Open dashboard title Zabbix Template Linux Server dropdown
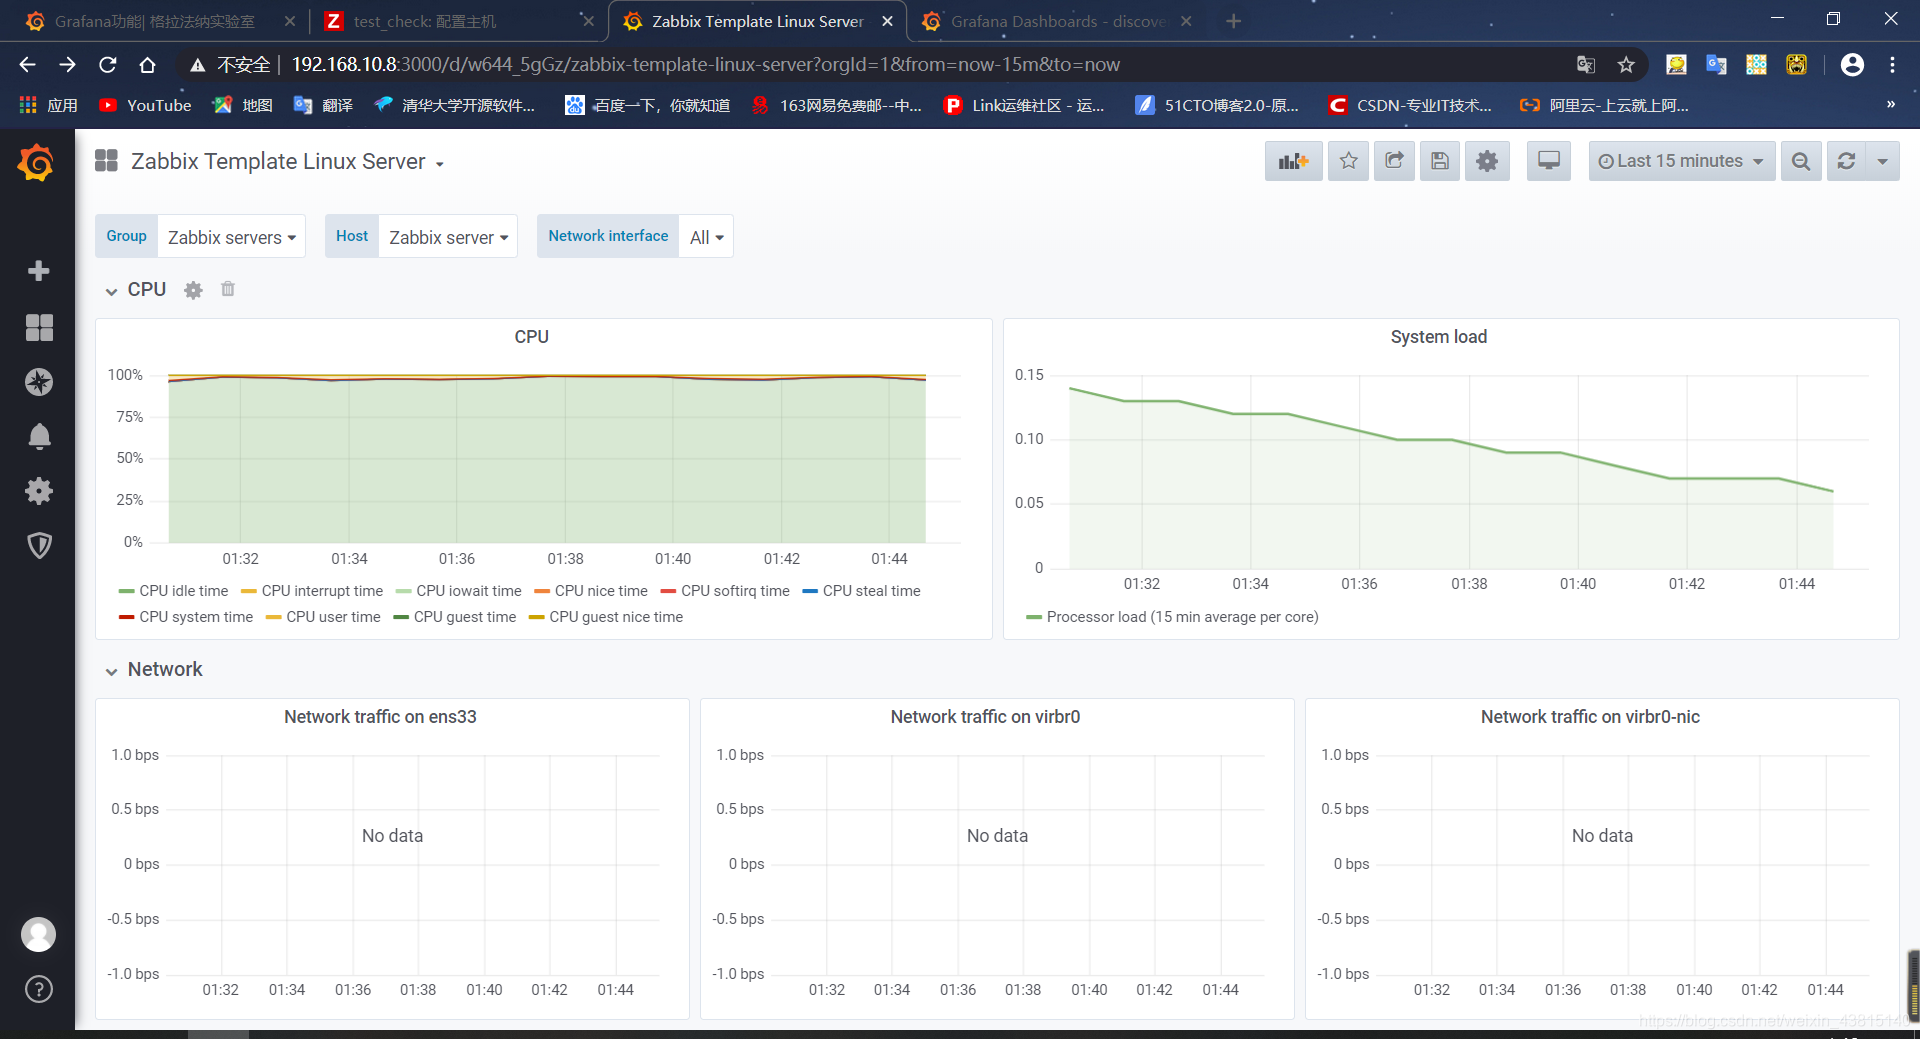The image size is (1920, 1039). click(287, 162)
